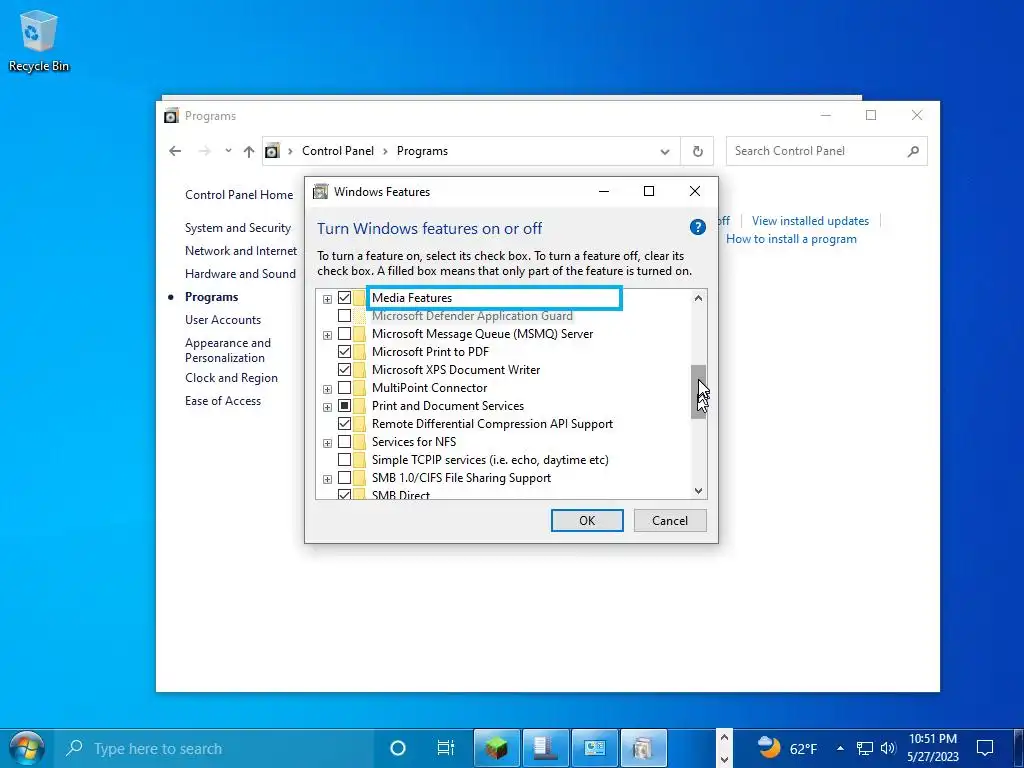
Task: Go back with the Programs window arrow
Action: 175,151
